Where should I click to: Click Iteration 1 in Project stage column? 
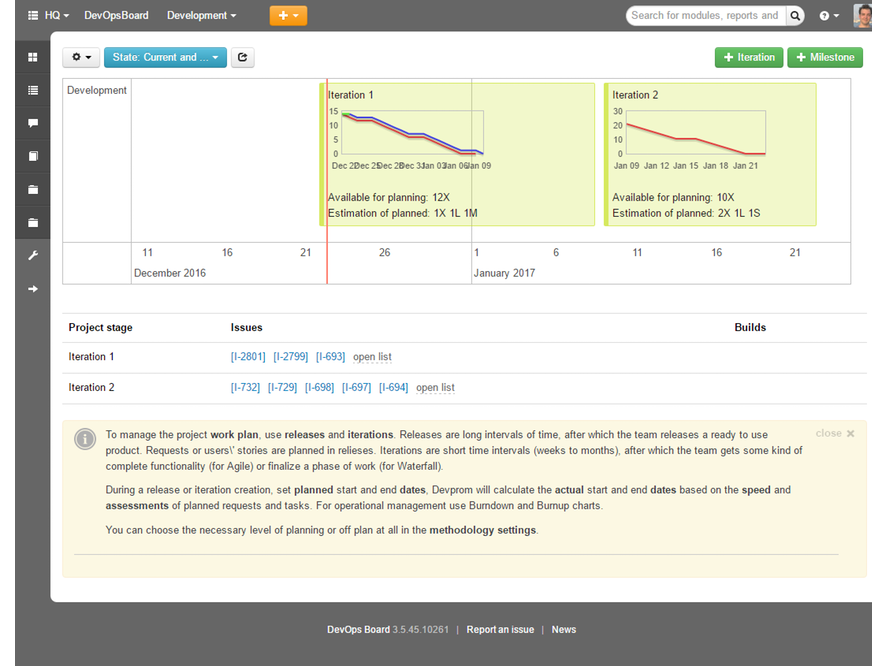91,357
